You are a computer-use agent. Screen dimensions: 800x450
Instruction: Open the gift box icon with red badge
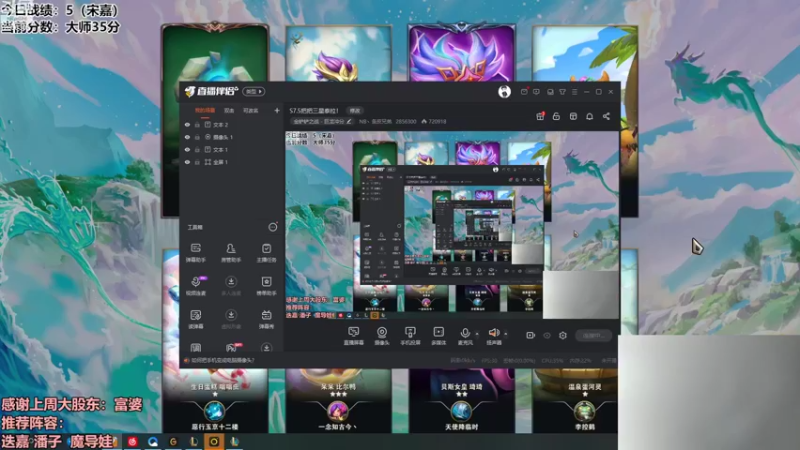point(540,116)
